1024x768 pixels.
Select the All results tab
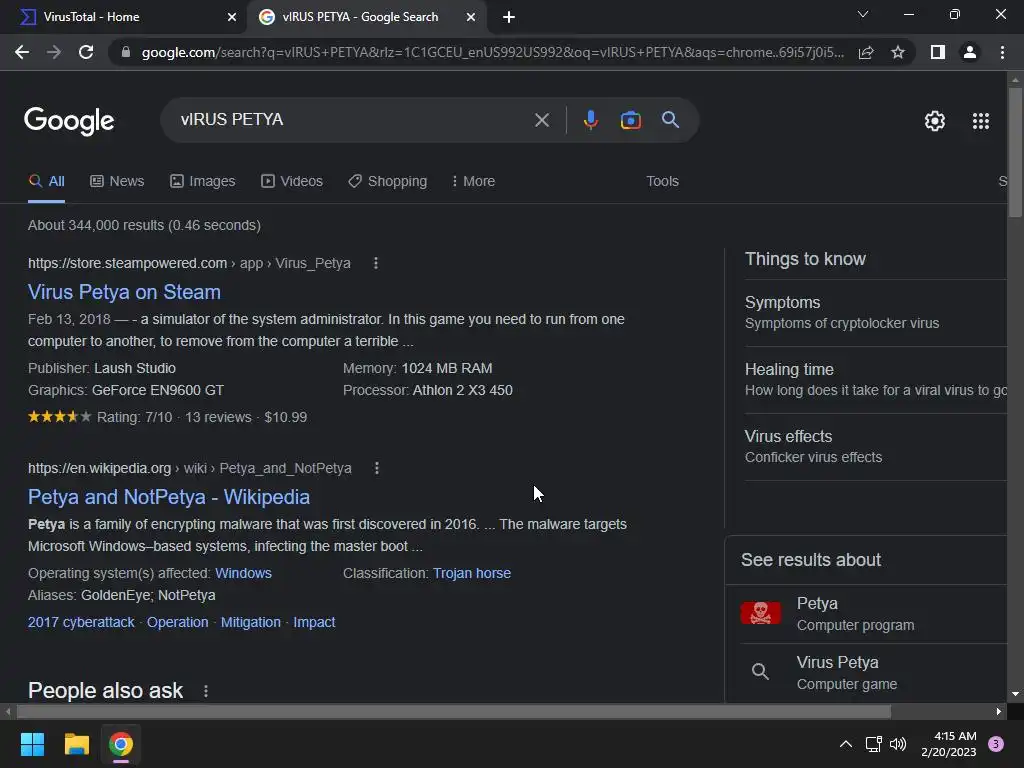(46, 182)
